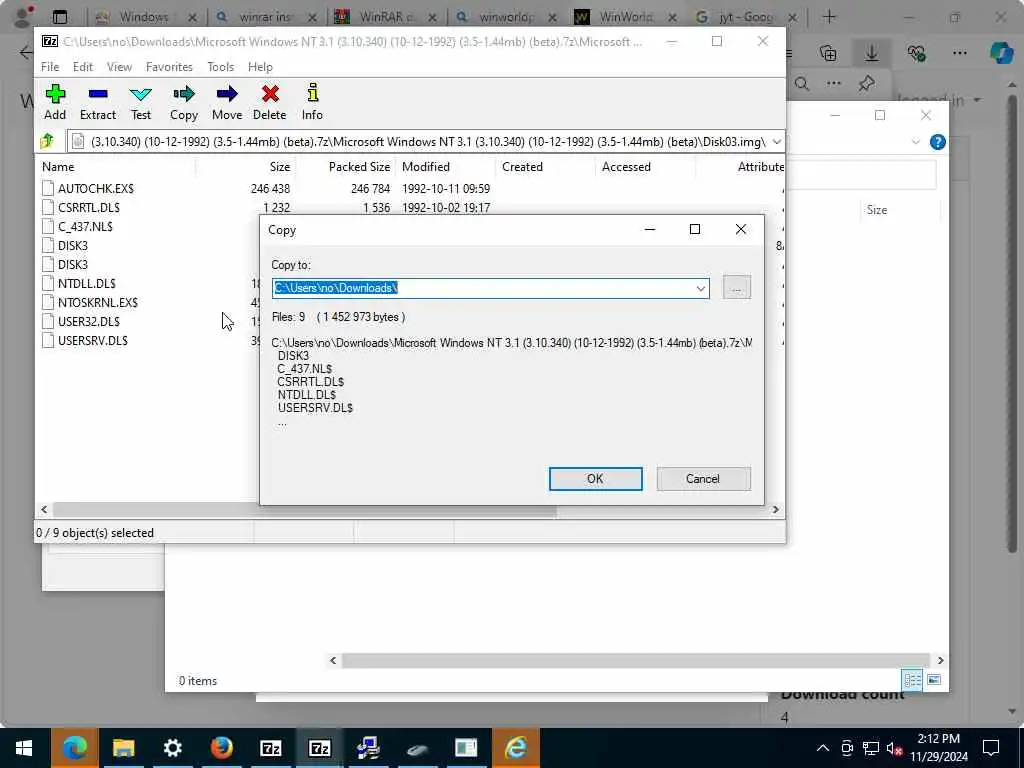Image resolution: width=1024 pixels, height=768 pixels.
Task: Browse for destination folder with the ... button
Action: click(737, 287)
